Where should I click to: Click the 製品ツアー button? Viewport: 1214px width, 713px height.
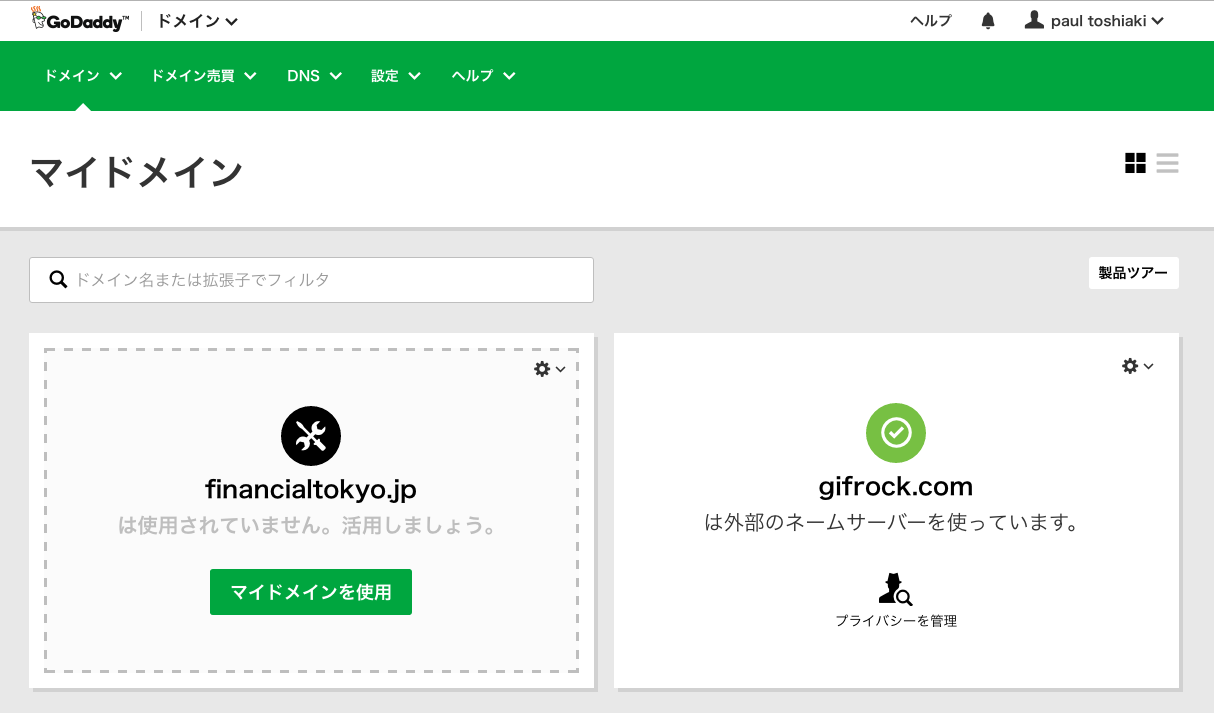coord(1134,273)
